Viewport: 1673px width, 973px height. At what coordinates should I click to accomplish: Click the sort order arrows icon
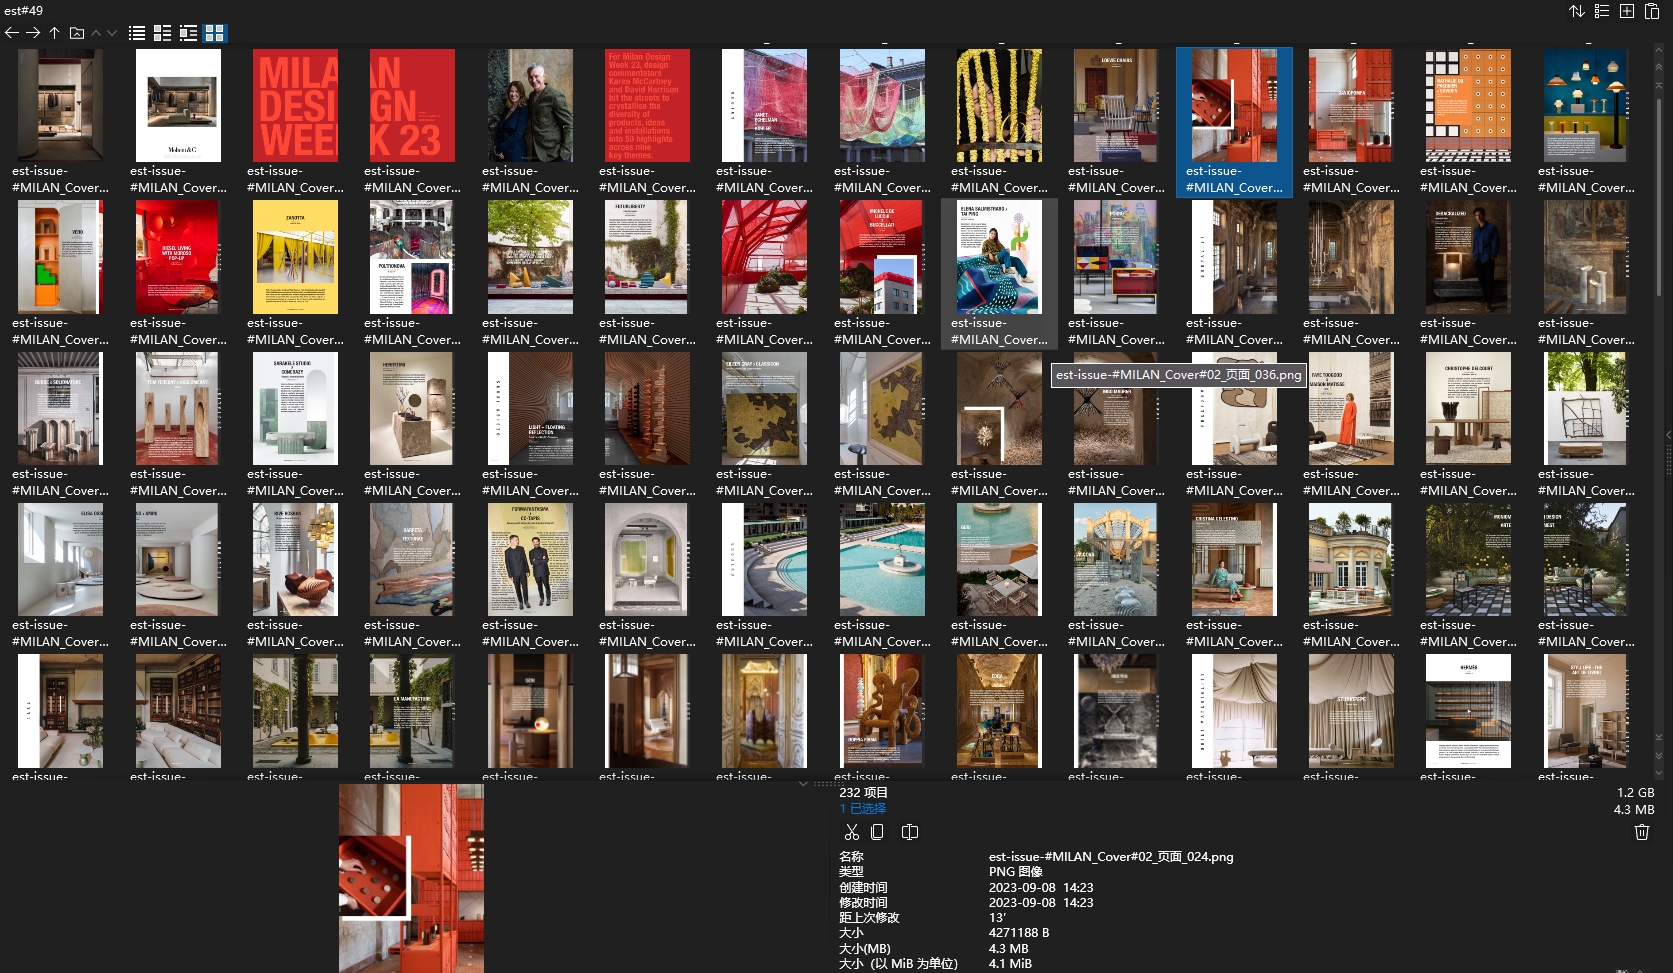point(1576,11)
